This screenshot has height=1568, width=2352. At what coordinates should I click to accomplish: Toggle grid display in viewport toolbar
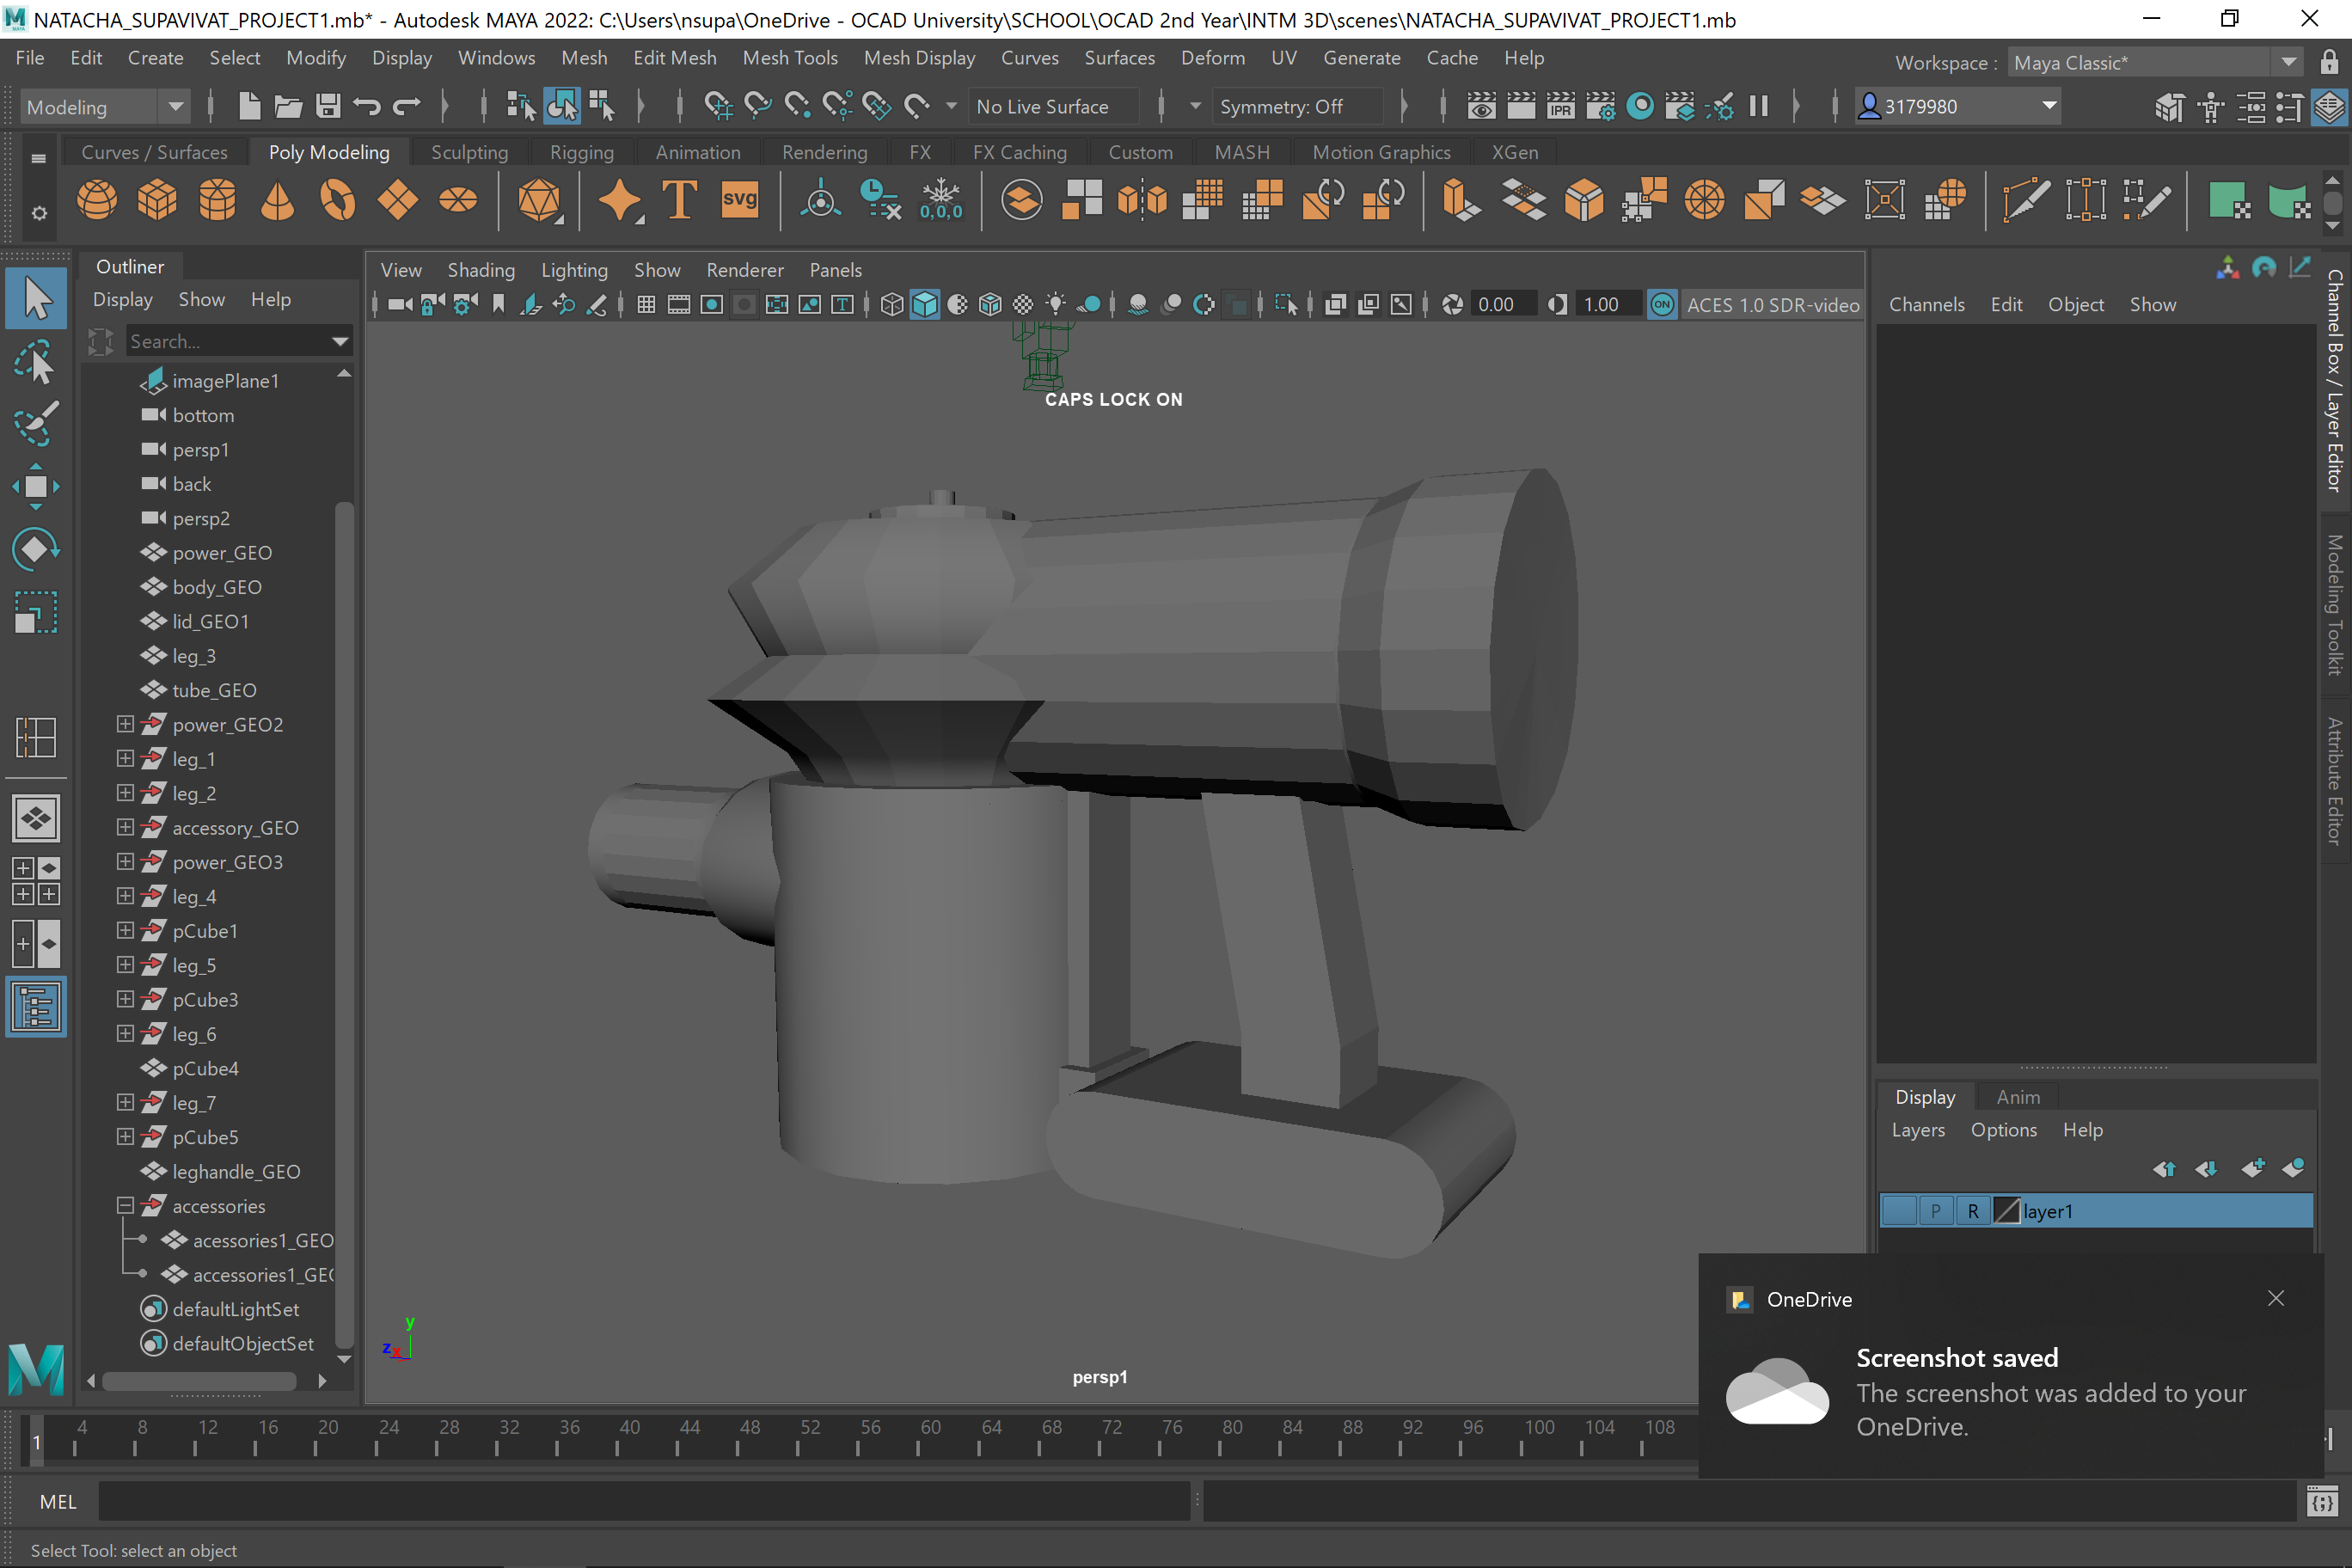coord(646,305)
